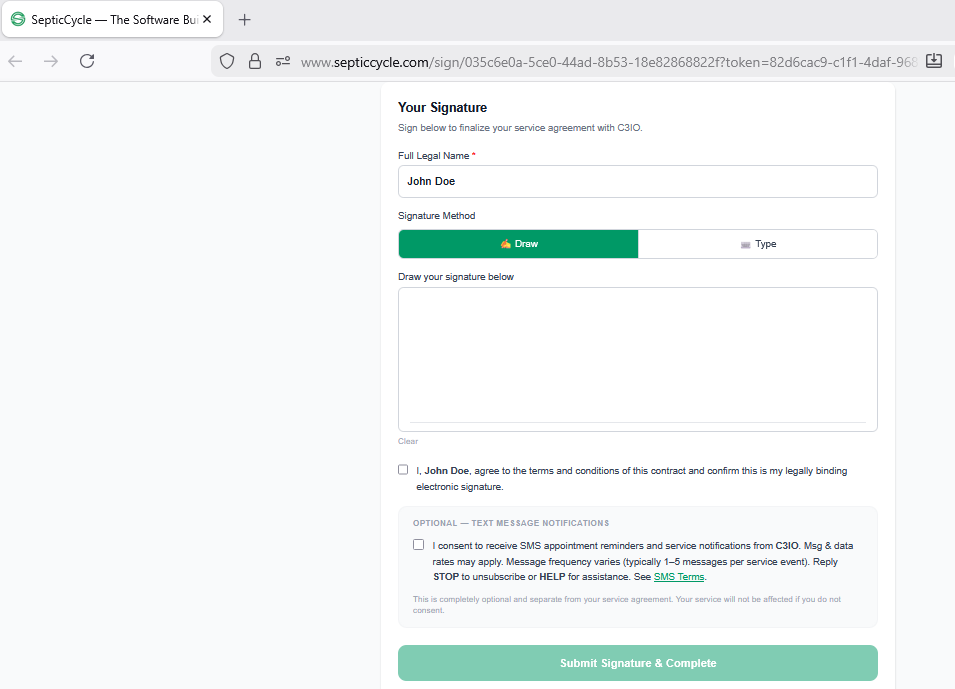Open the SMS Terms link
The width and height of the screenshot is (955, 689).
coord(679,577)
